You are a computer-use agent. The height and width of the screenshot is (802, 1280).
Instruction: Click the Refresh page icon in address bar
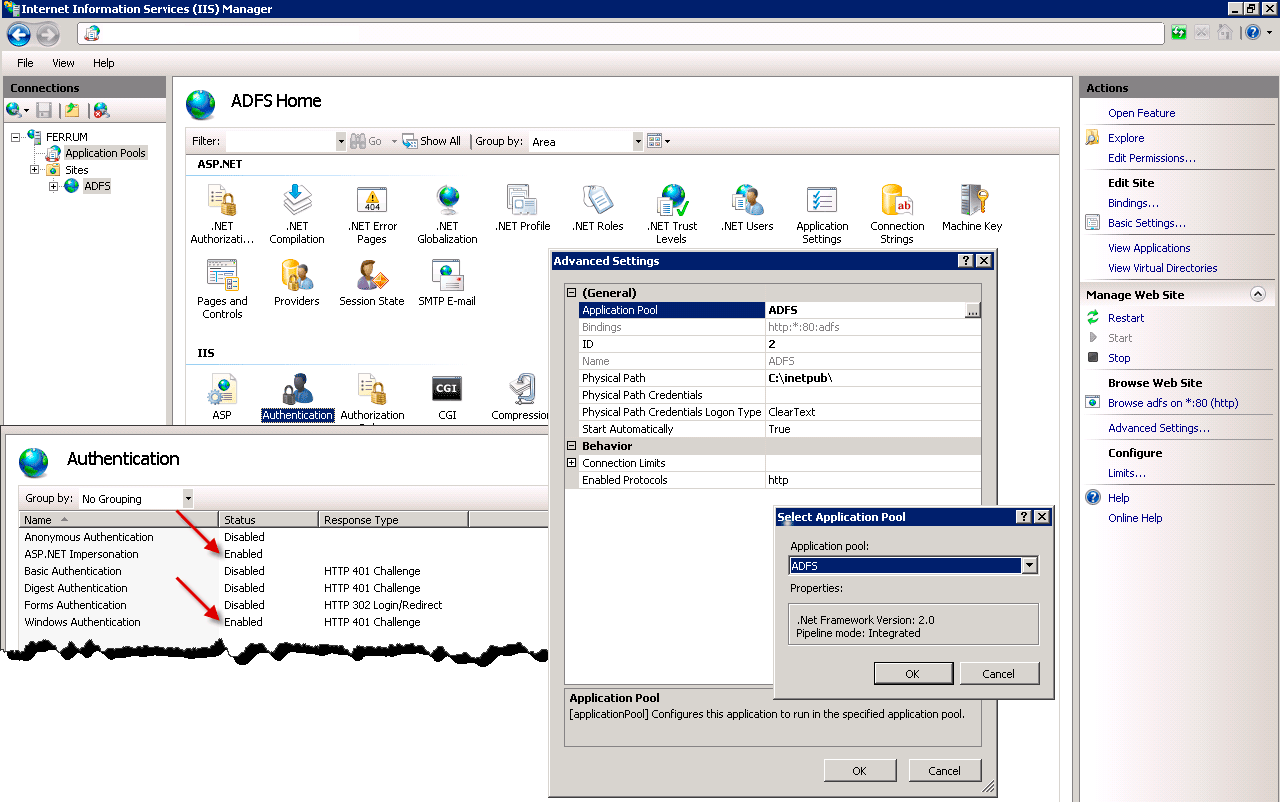pyautogui.click(x=1179, y=33)
